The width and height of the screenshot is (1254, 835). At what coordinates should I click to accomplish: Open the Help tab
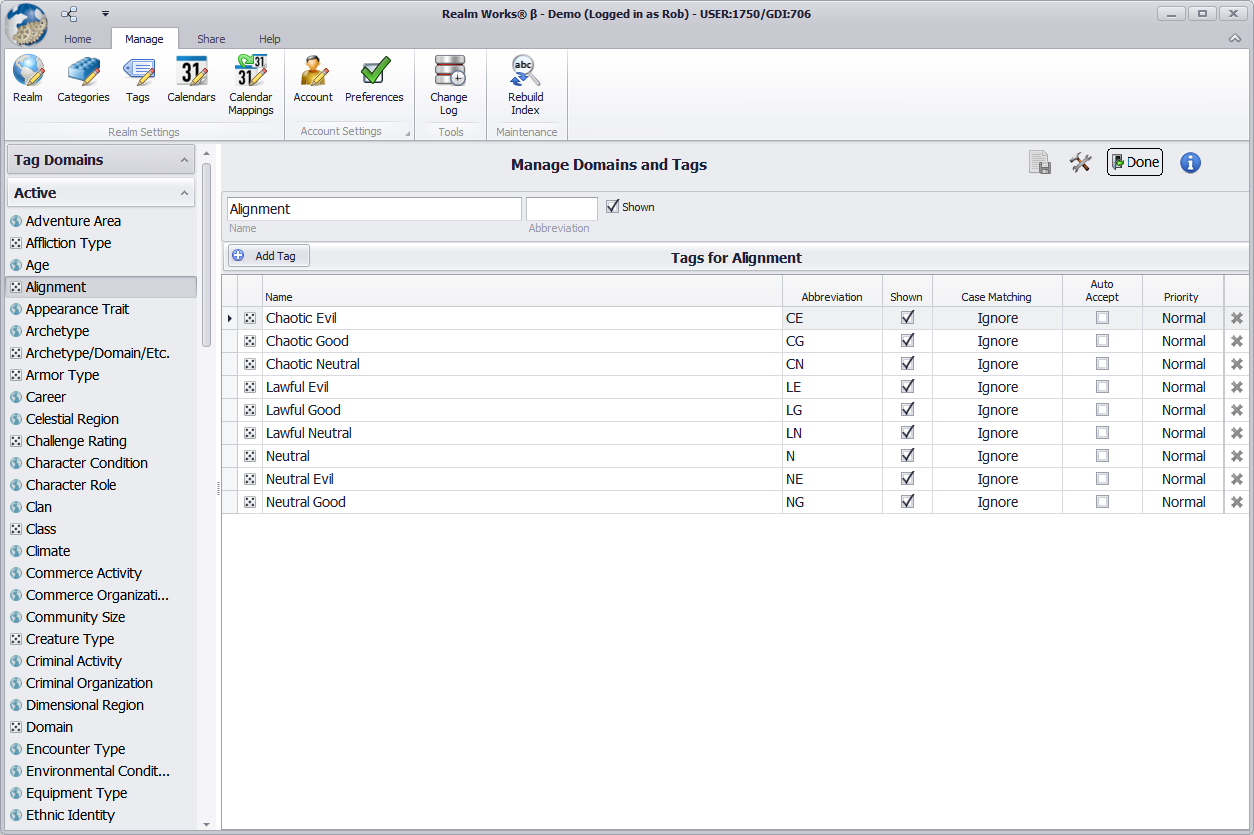[270, 39]
